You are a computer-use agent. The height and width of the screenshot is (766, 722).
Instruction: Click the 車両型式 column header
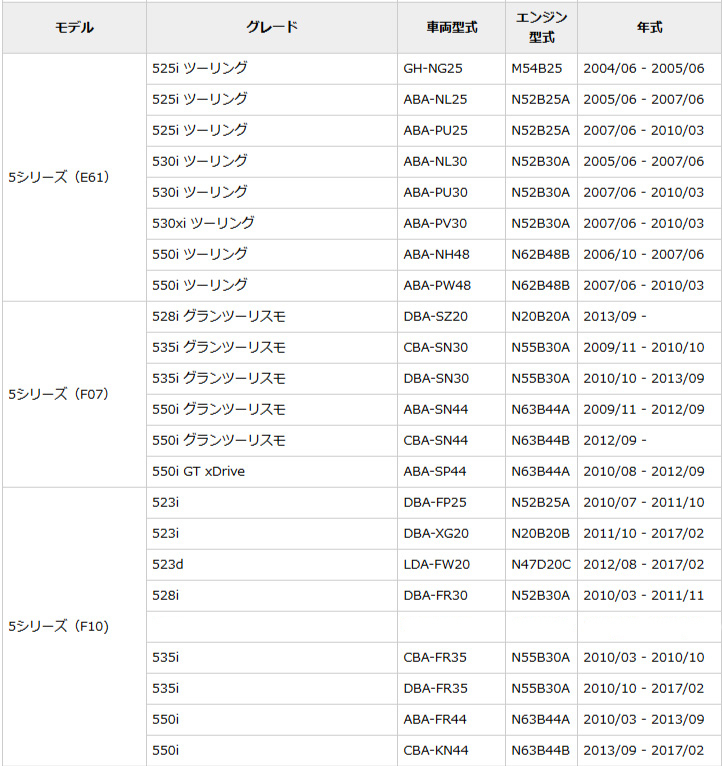coord(451,27)
